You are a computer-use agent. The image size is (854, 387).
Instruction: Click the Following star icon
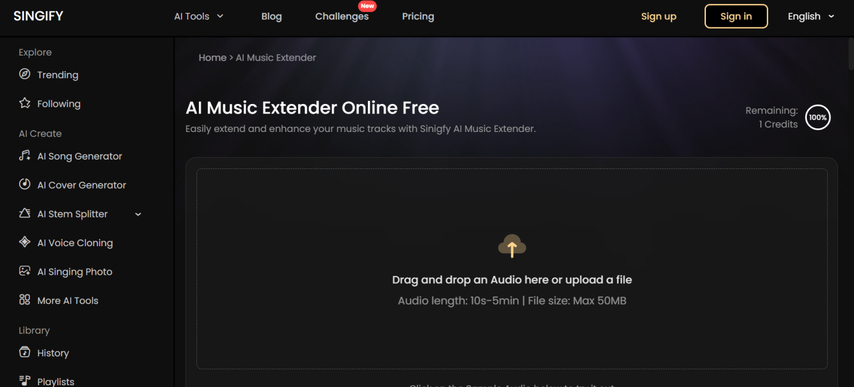(25, 103)
